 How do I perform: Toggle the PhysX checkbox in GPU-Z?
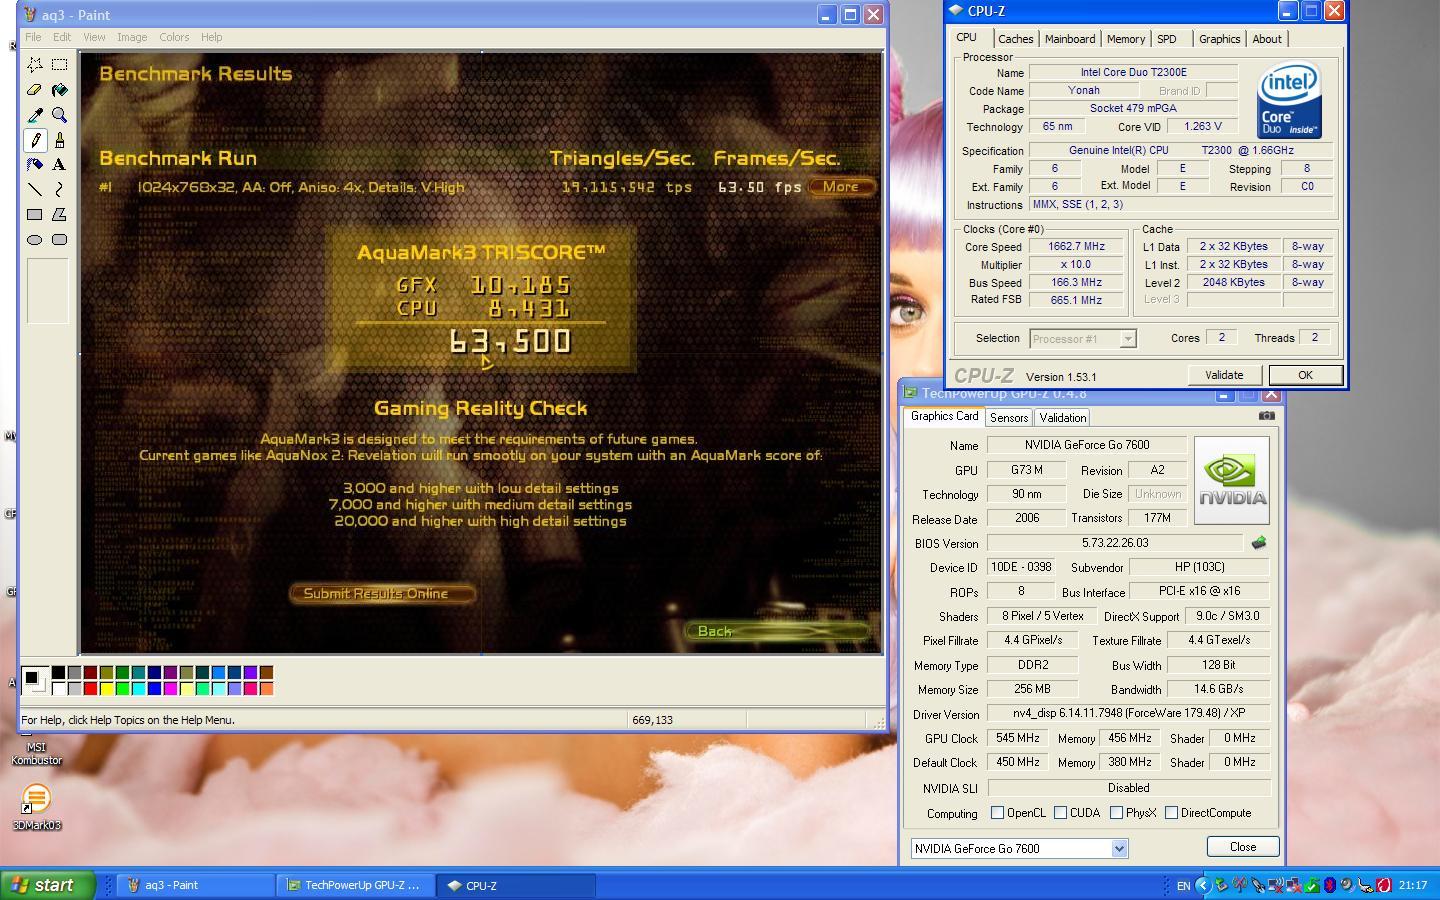click(1116, 813)
